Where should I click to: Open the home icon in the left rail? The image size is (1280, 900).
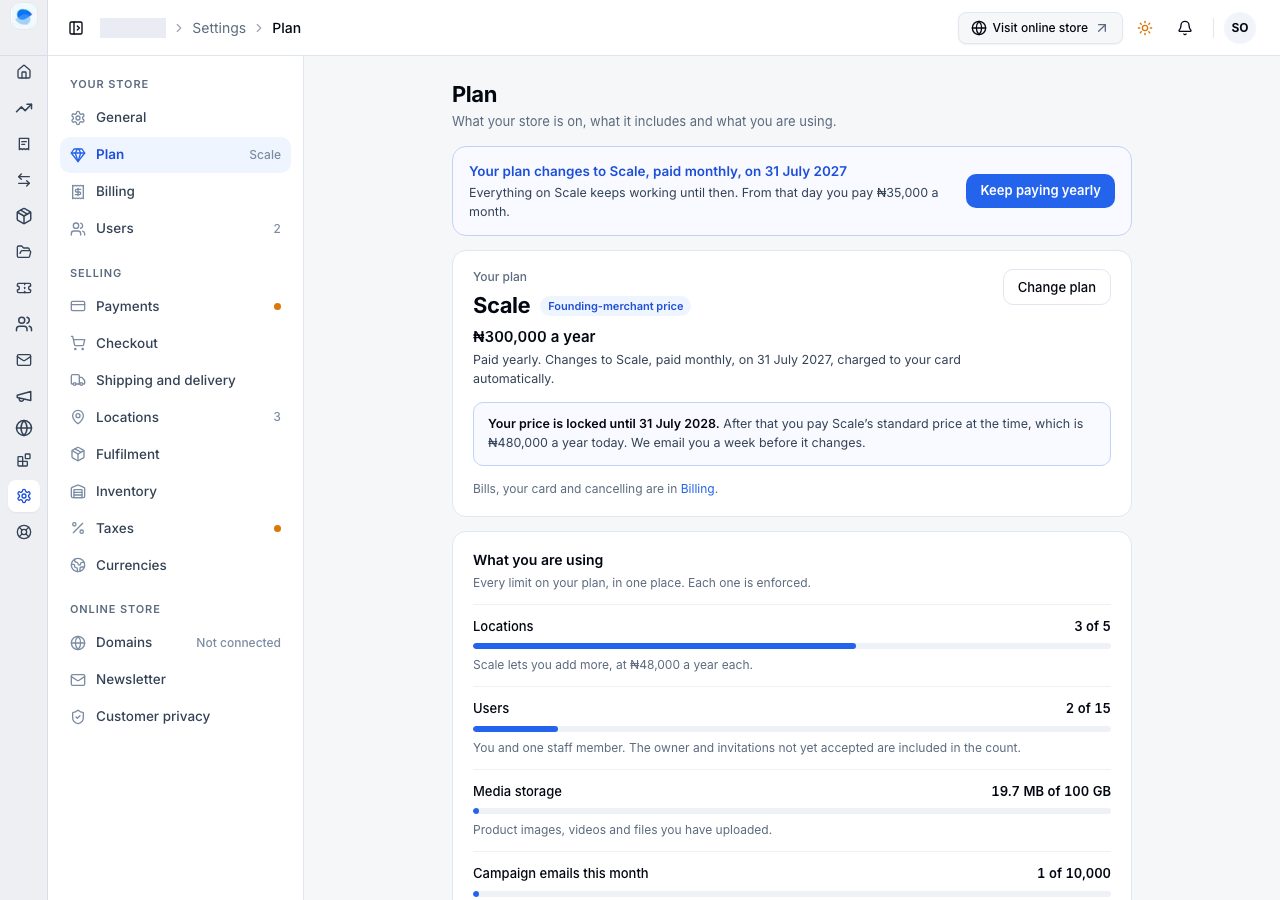coord(24,72)
